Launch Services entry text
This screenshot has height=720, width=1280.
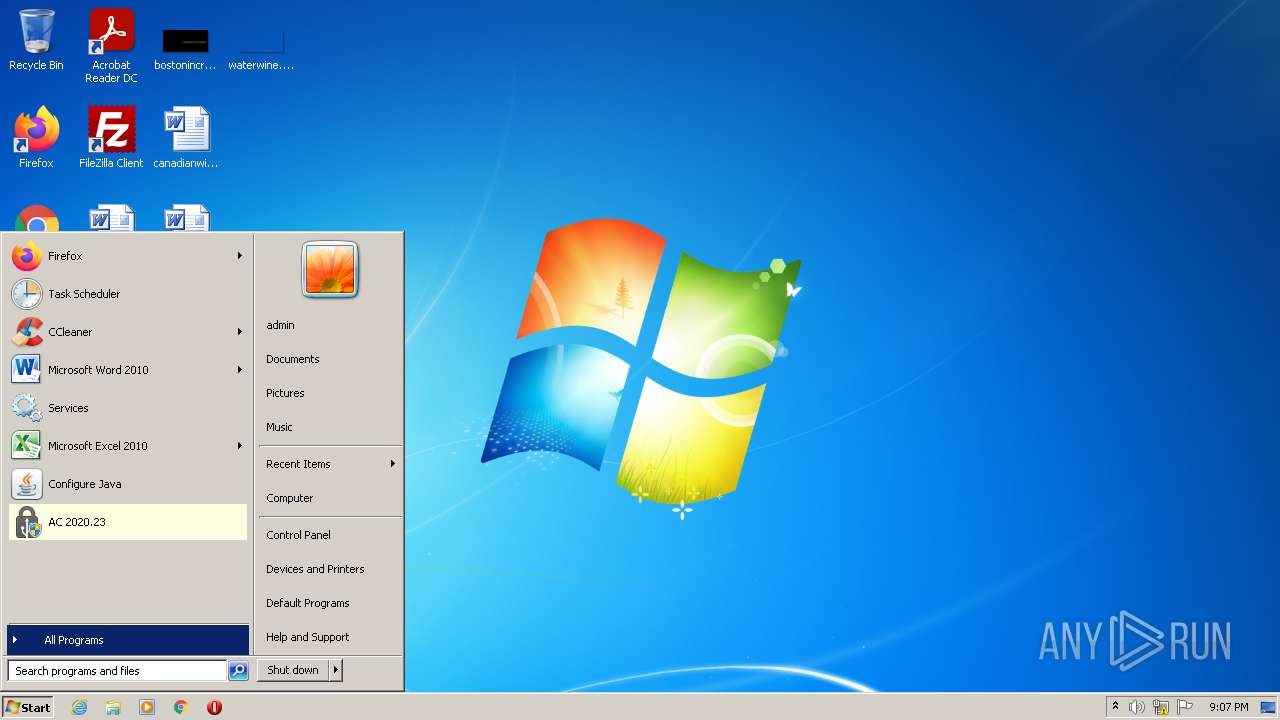pyautogui.click(x=68, y=408)
